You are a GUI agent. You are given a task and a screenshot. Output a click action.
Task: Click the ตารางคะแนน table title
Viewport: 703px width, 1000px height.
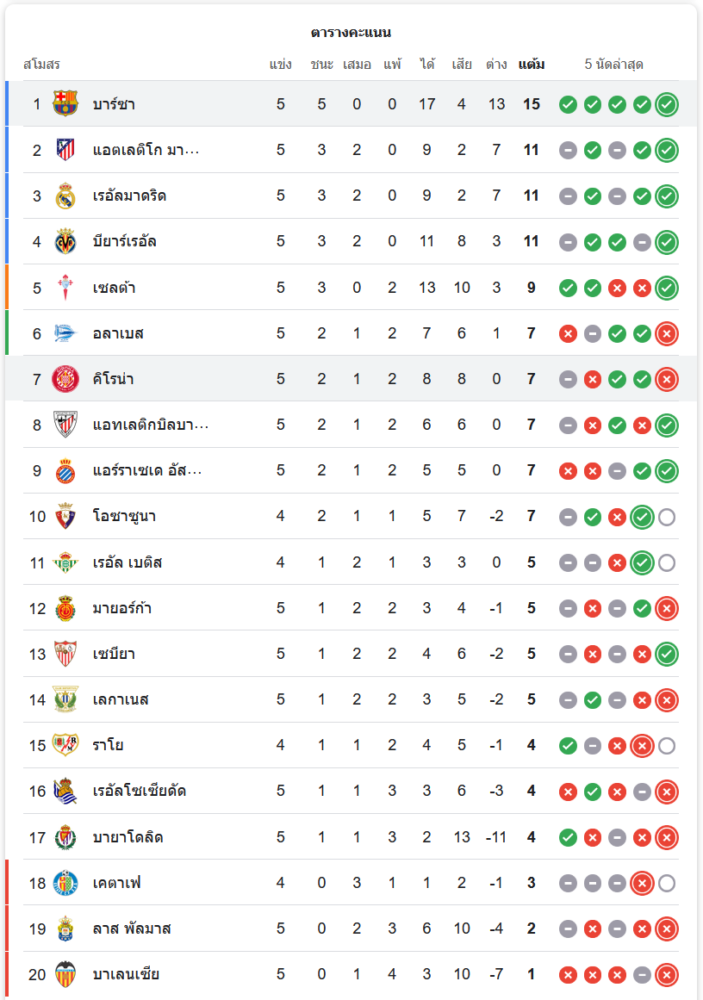pos(350,33)
